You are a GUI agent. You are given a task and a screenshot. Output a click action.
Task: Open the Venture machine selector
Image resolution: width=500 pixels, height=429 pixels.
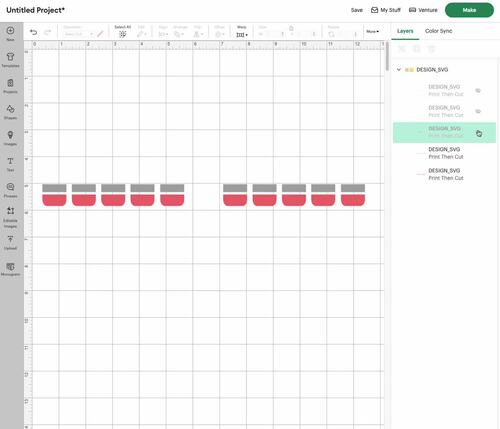[423, 10]
